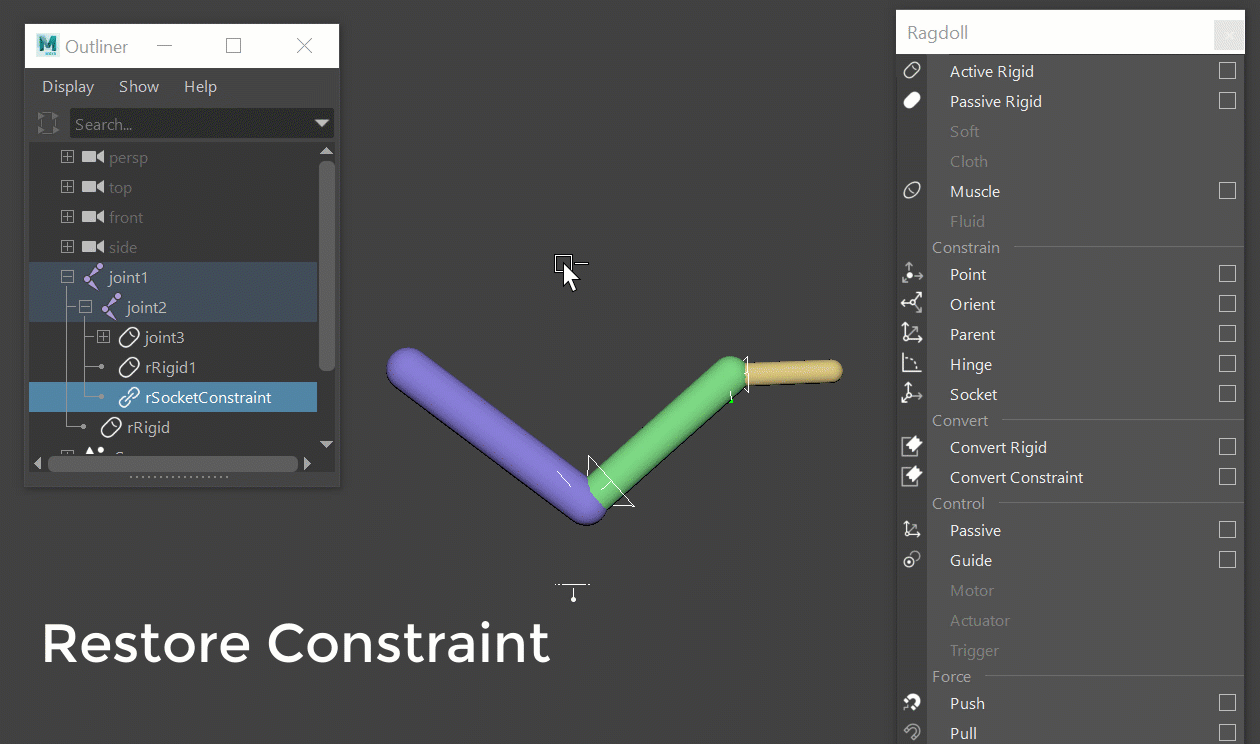
Task: Expand the top camera node
Action: (67, 187)
